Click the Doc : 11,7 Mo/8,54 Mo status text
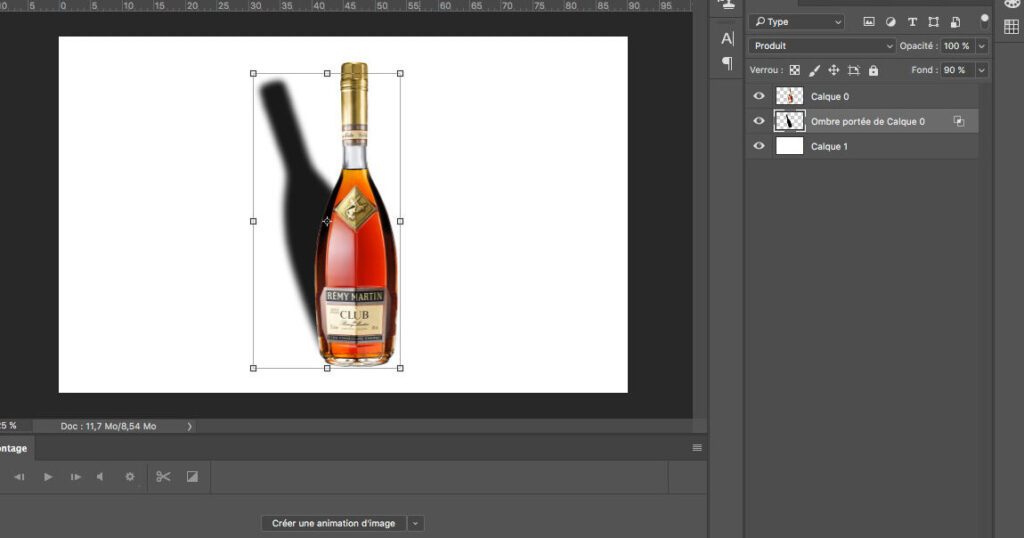1024x538 pixels. pos(108,426)
